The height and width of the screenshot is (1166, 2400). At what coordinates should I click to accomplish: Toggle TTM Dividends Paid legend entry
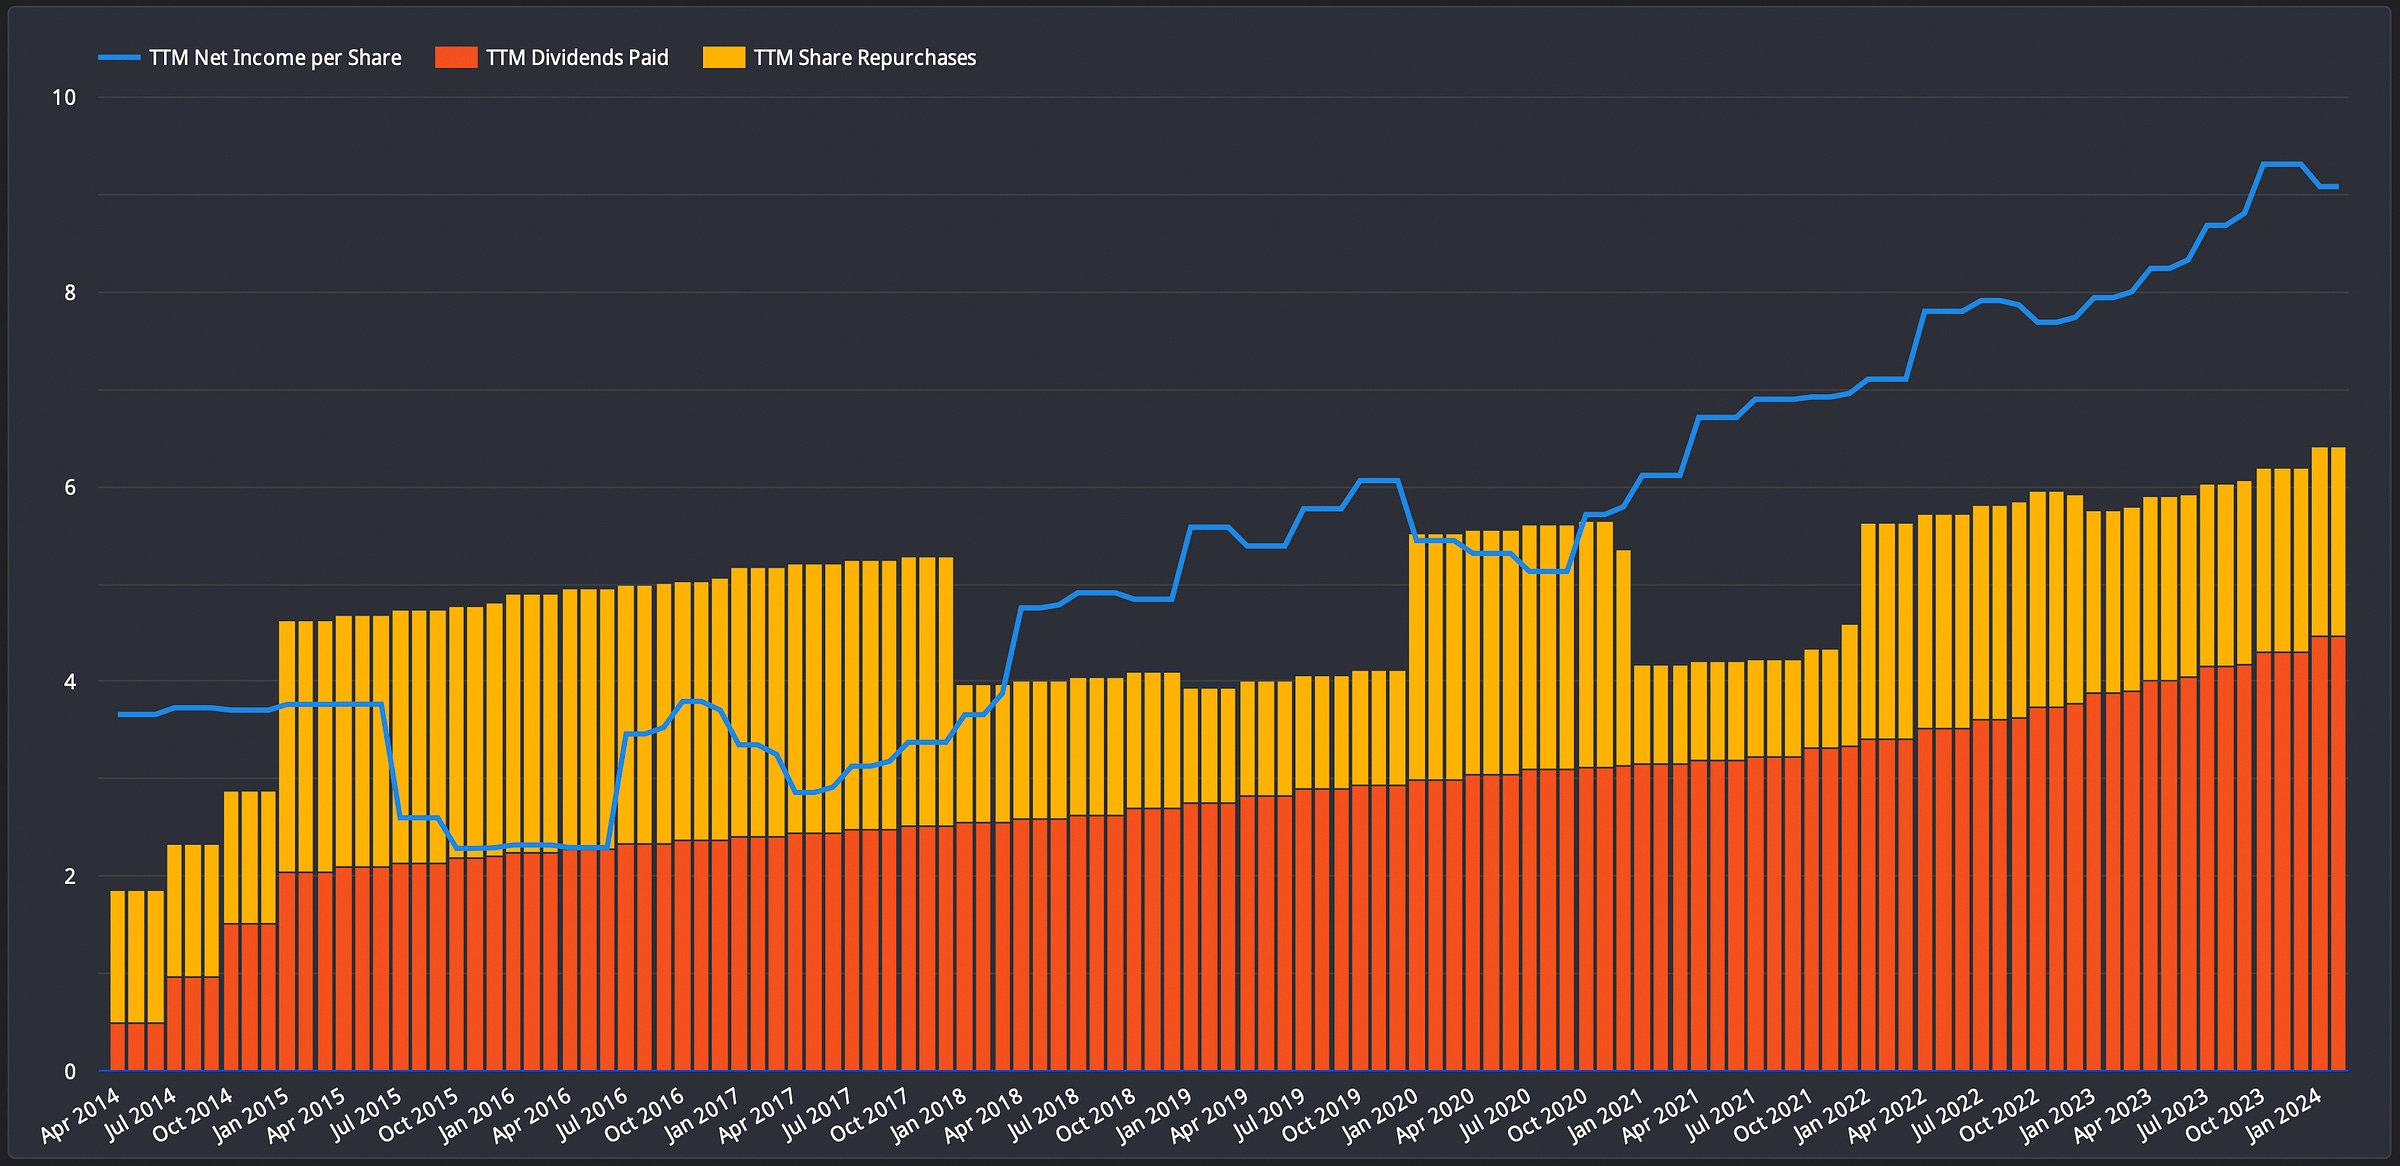(577, 58)
